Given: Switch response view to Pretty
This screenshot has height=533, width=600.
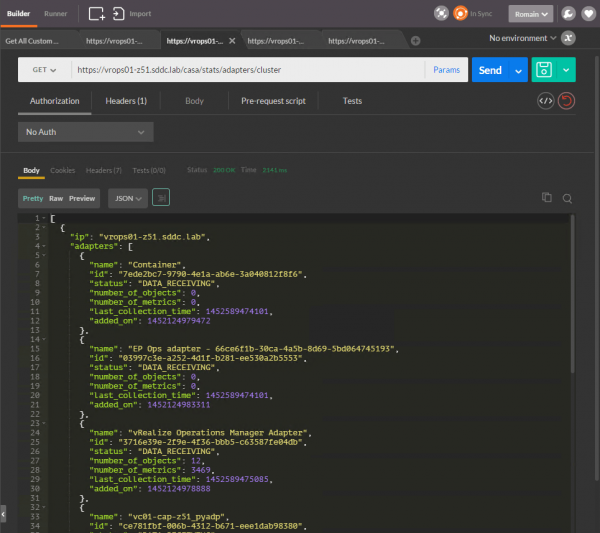Looking at the screenshot, I should (x=33, y=198).
